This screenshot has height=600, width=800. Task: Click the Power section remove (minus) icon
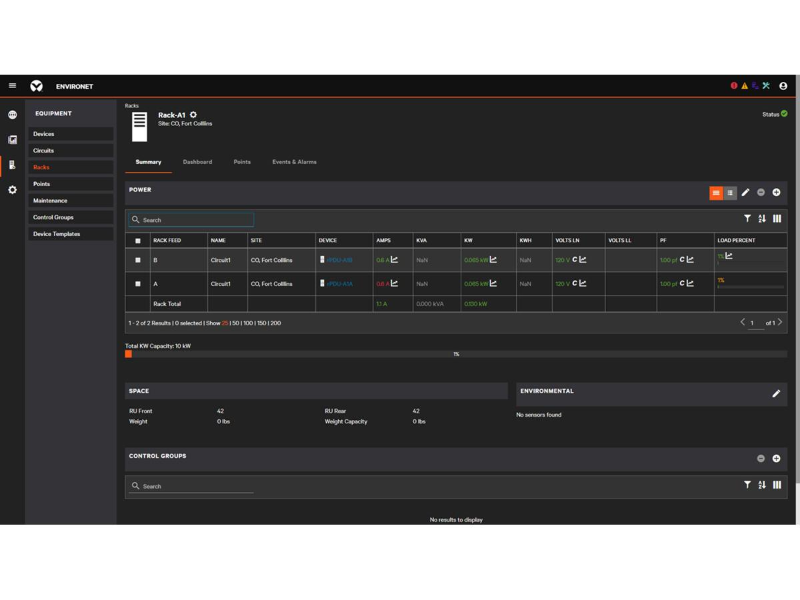761,192
